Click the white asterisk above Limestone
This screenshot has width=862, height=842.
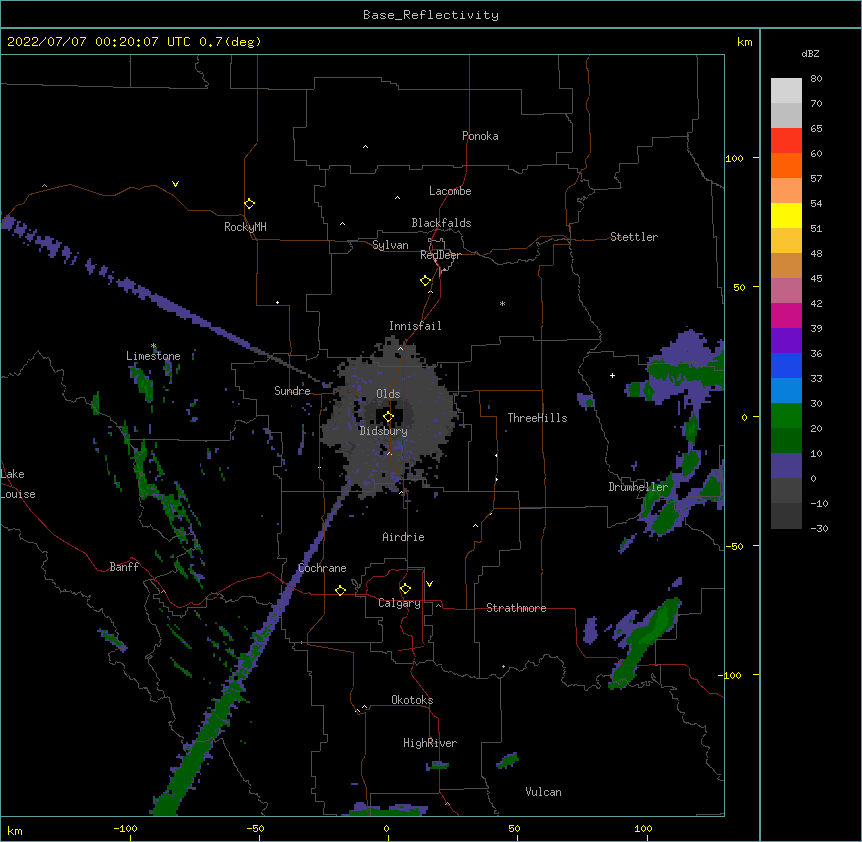[153, 346]
